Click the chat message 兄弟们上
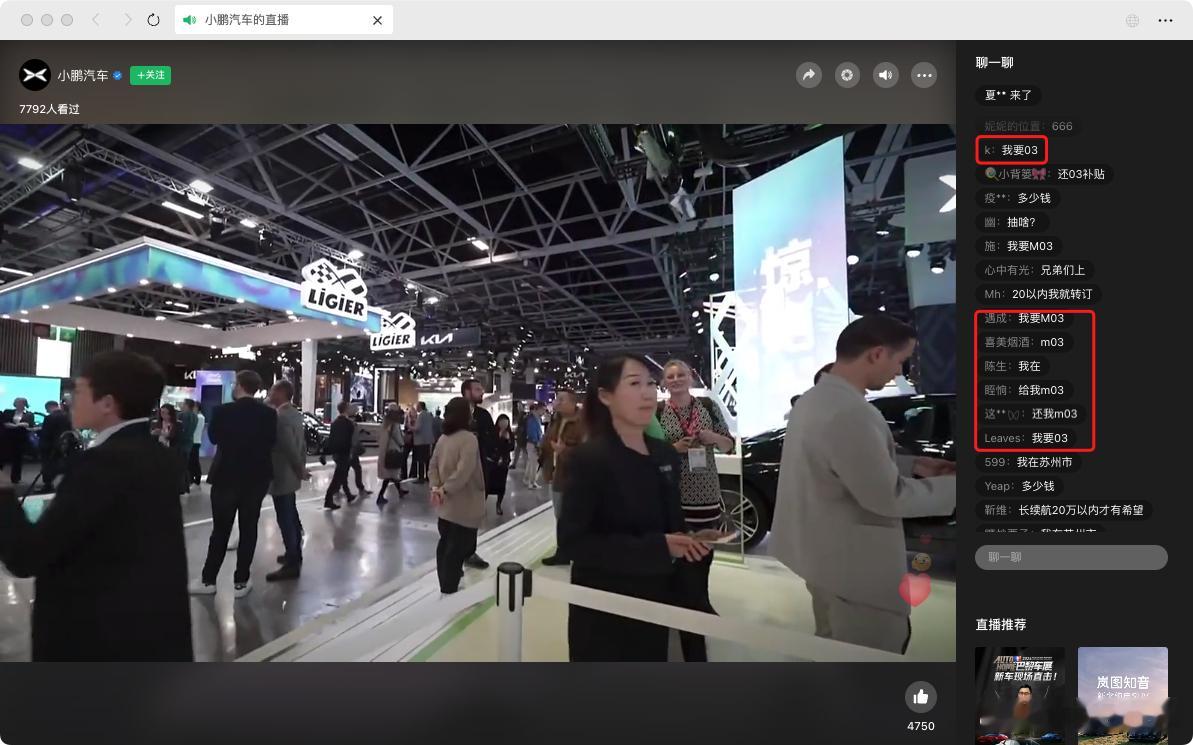This screenshot has width=1193, height=745. [1035, 270]
